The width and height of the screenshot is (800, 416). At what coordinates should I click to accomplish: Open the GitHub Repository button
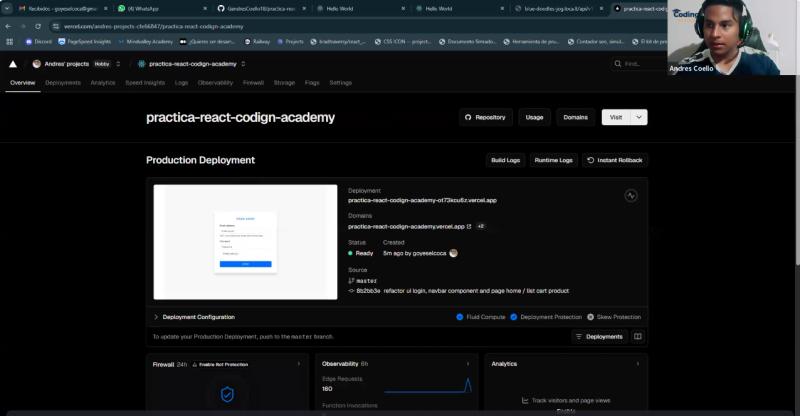point(485,117)
